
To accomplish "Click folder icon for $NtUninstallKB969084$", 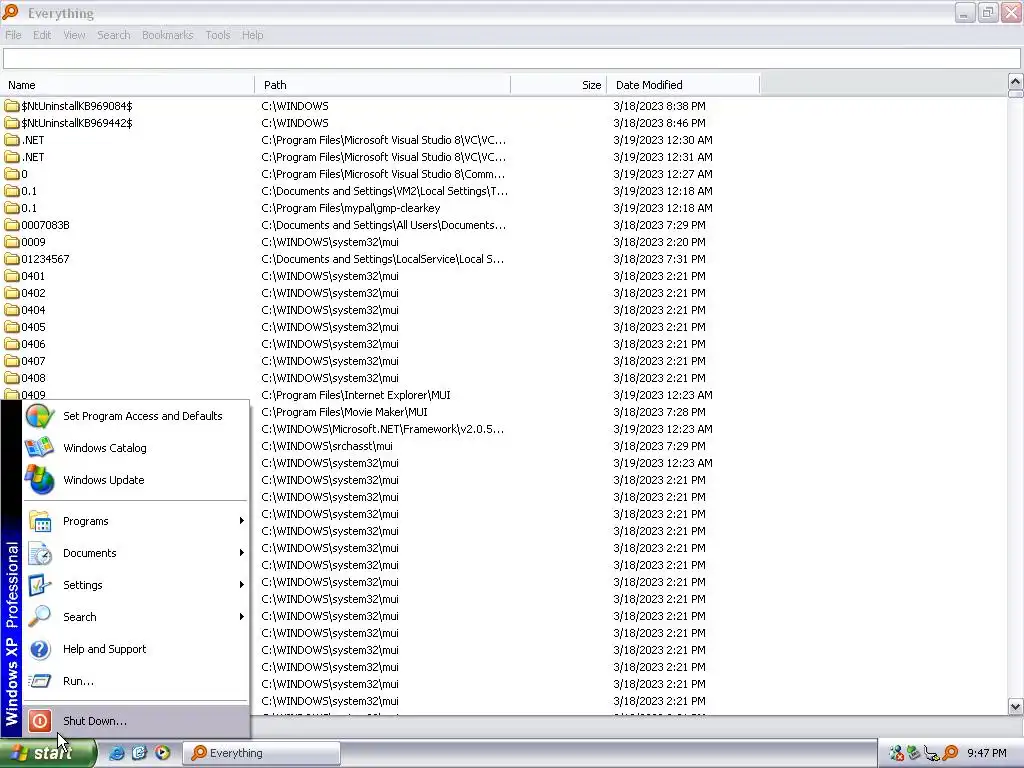I will [12, 106].
